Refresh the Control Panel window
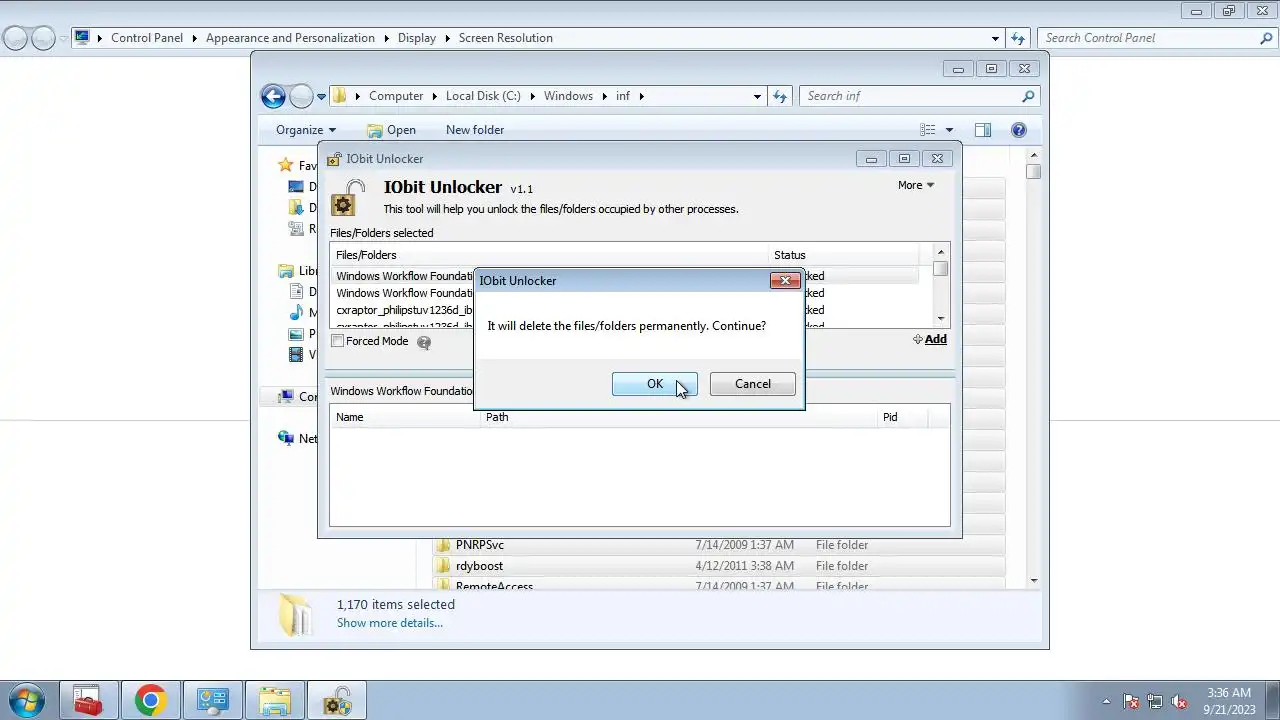Viewport: 1280px width, 720px height. [1018, 38]
